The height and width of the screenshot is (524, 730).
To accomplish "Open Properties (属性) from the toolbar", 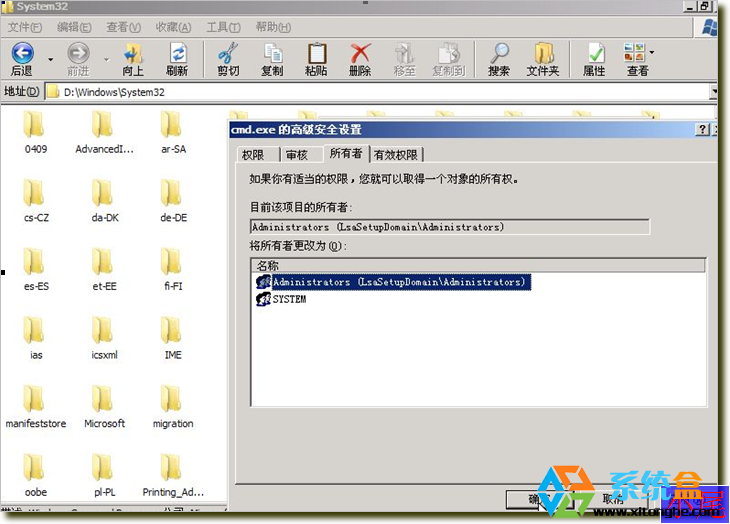I will (x=595, y=60).
